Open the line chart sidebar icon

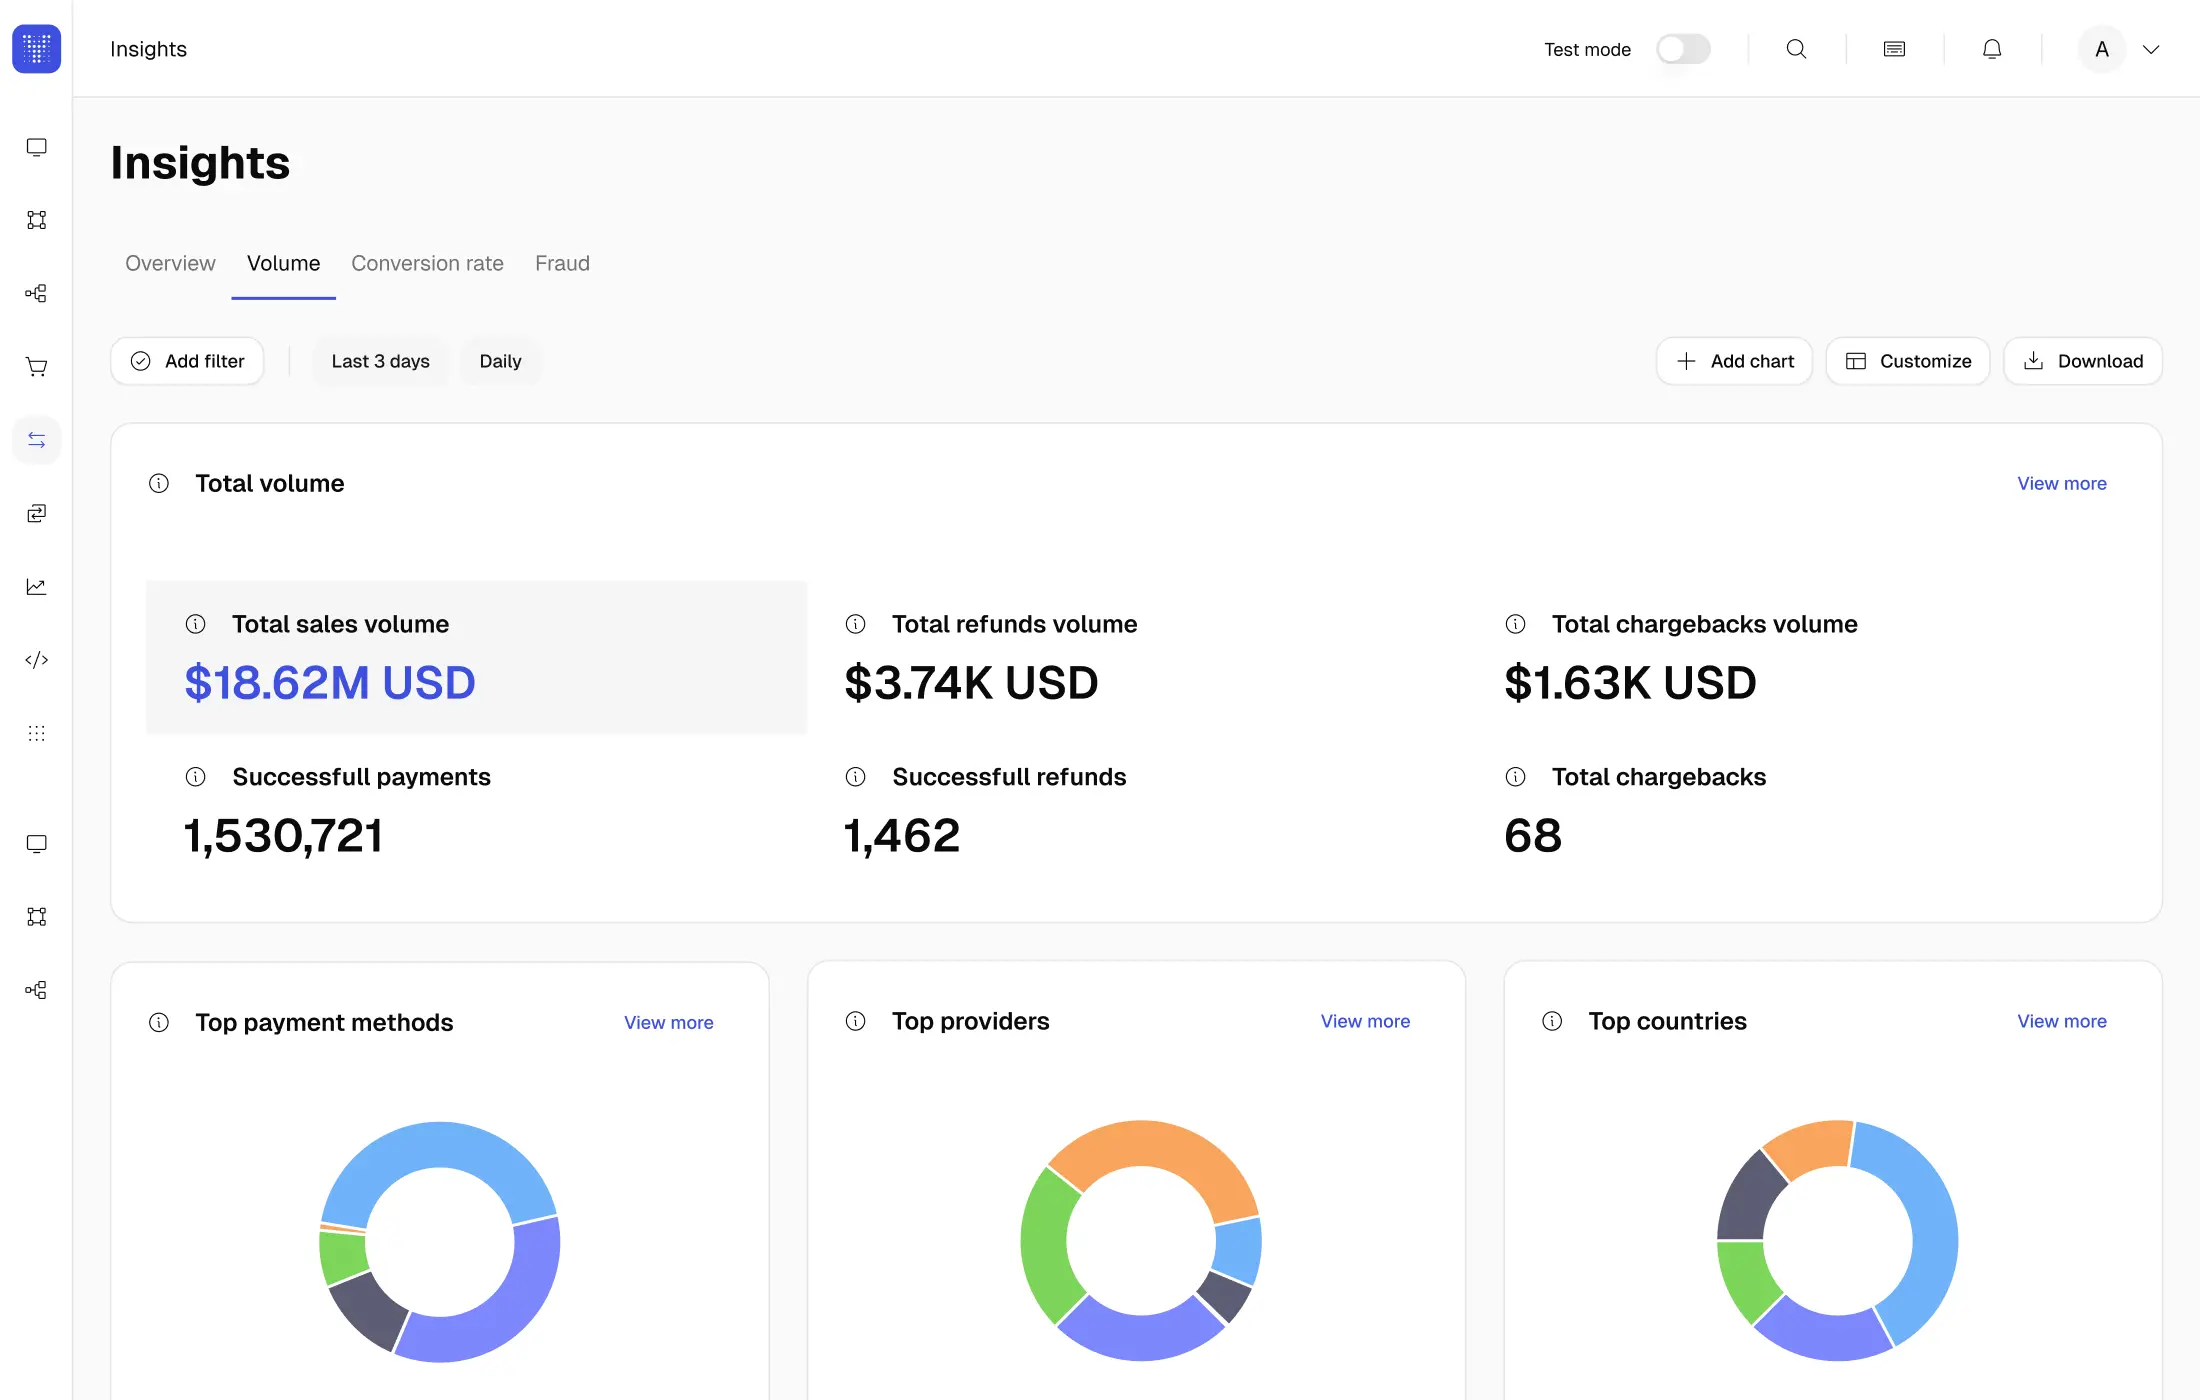coord(37,587)
